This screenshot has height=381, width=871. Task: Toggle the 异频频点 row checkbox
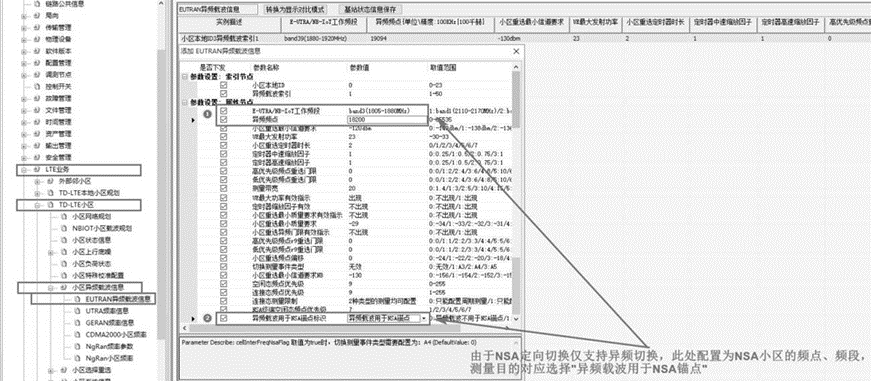(224, 119)
